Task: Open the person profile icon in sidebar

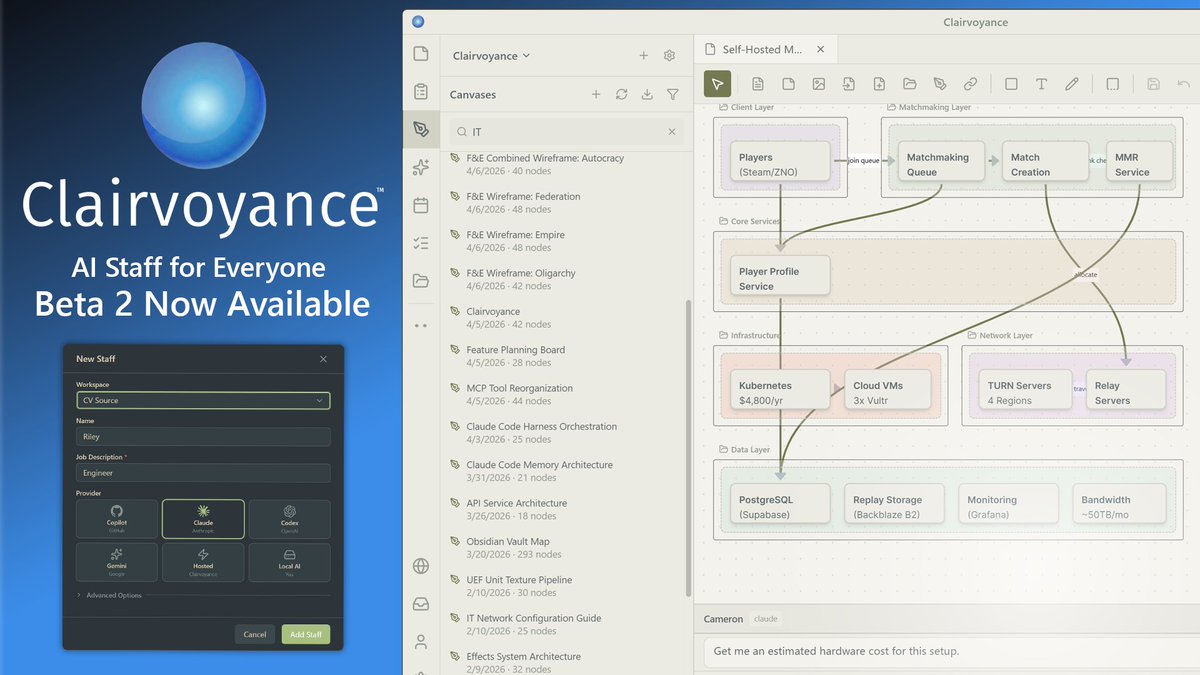Action: coord(420,641)
